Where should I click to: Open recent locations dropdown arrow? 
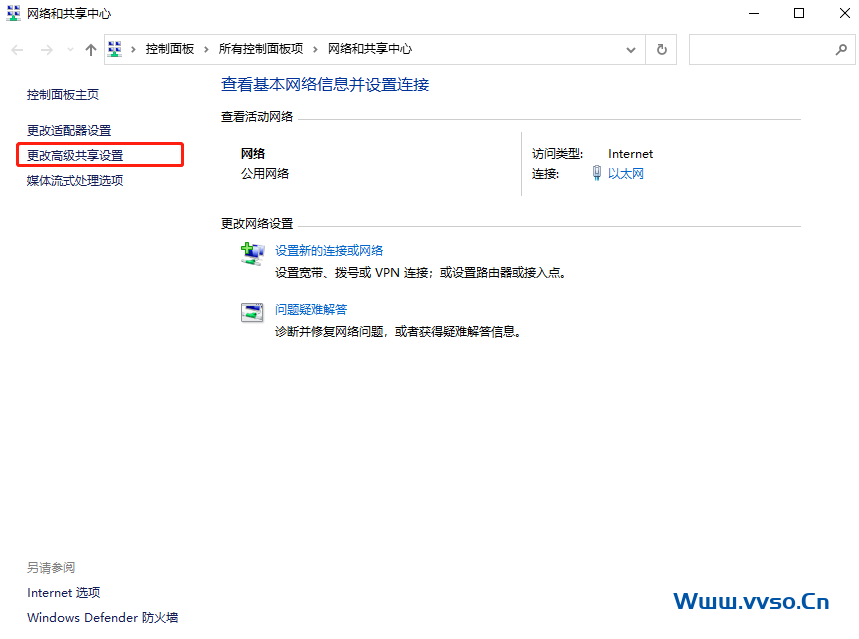(70, 50)
